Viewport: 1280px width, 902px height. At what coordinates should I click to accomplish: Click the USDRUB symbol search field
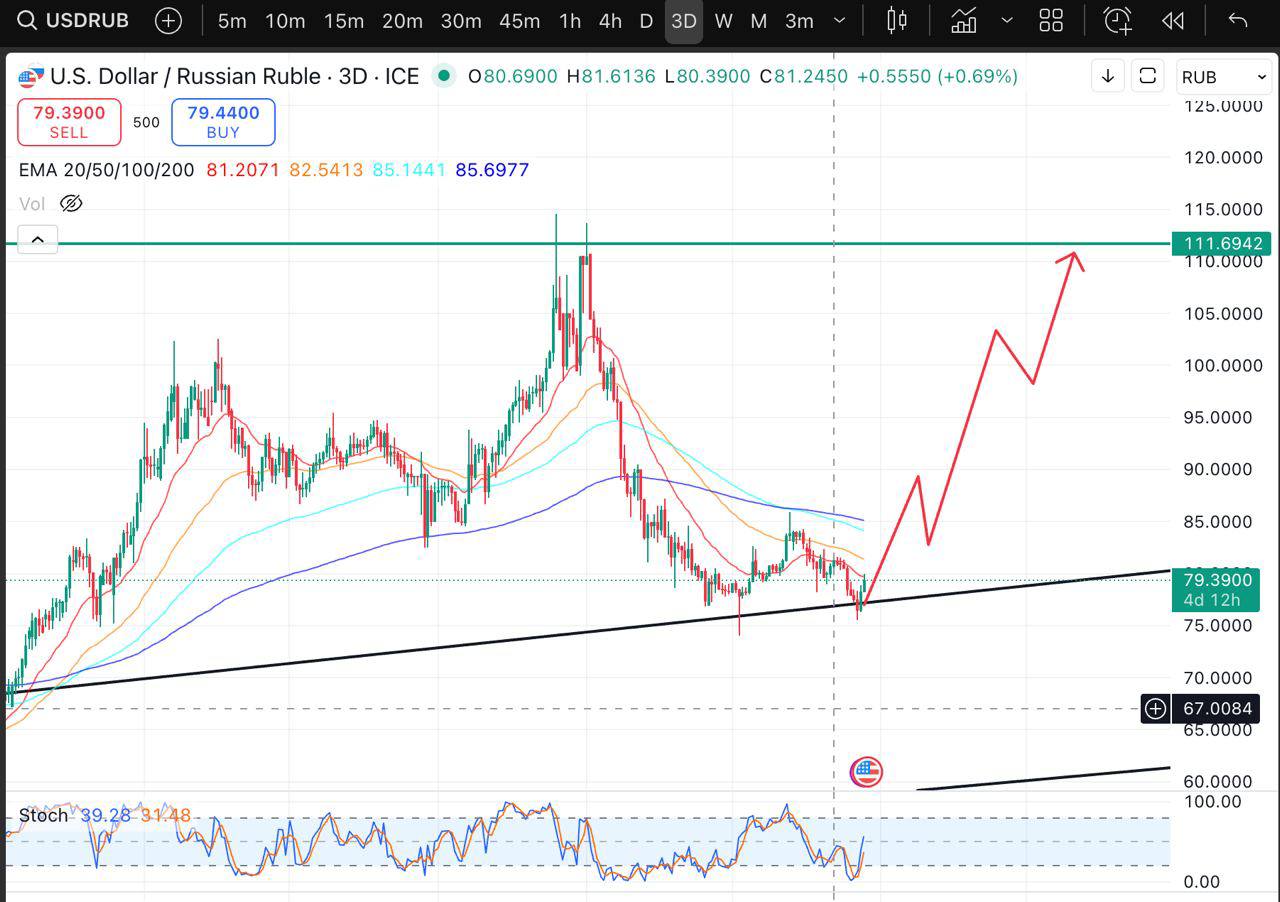click(74, 21)
